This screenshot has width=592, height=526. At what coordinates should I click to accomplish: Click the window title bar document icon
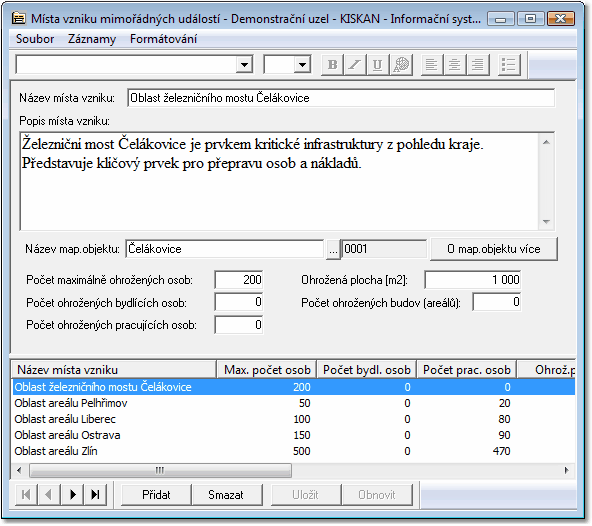[18, 18]
